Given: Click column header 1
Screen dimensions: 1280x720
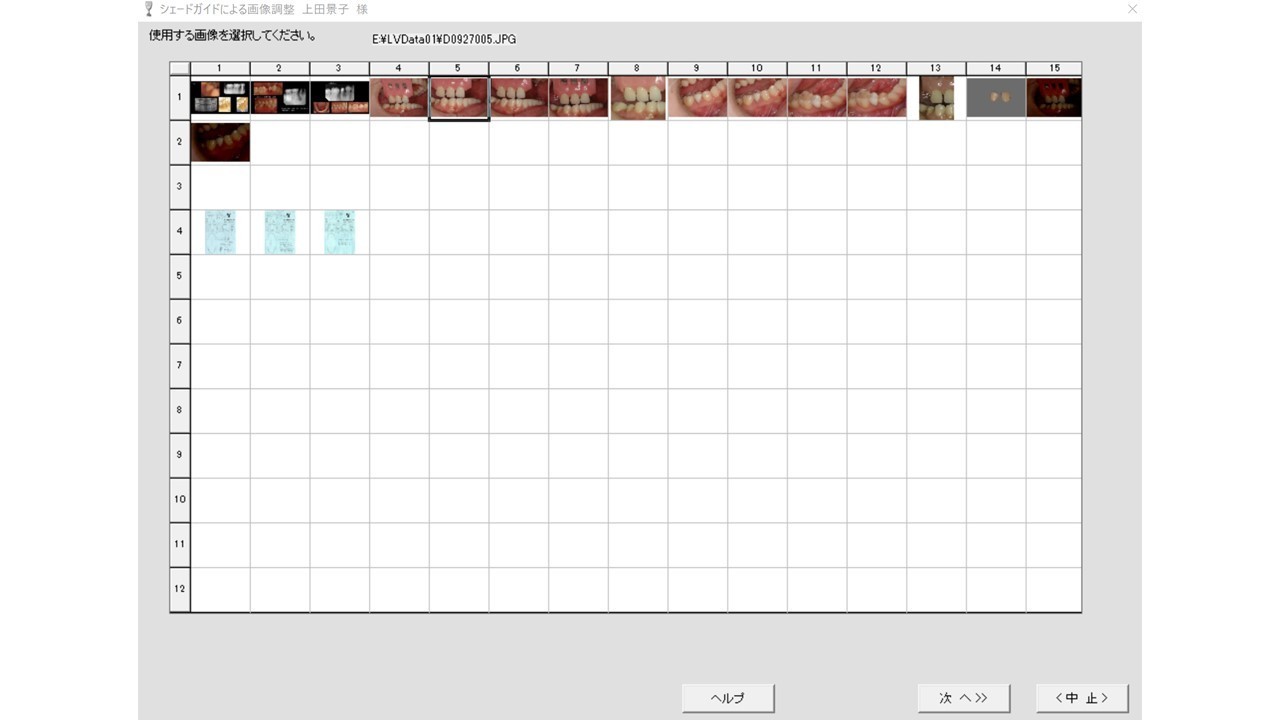Looking at the screenshot, I should [220, 68].
